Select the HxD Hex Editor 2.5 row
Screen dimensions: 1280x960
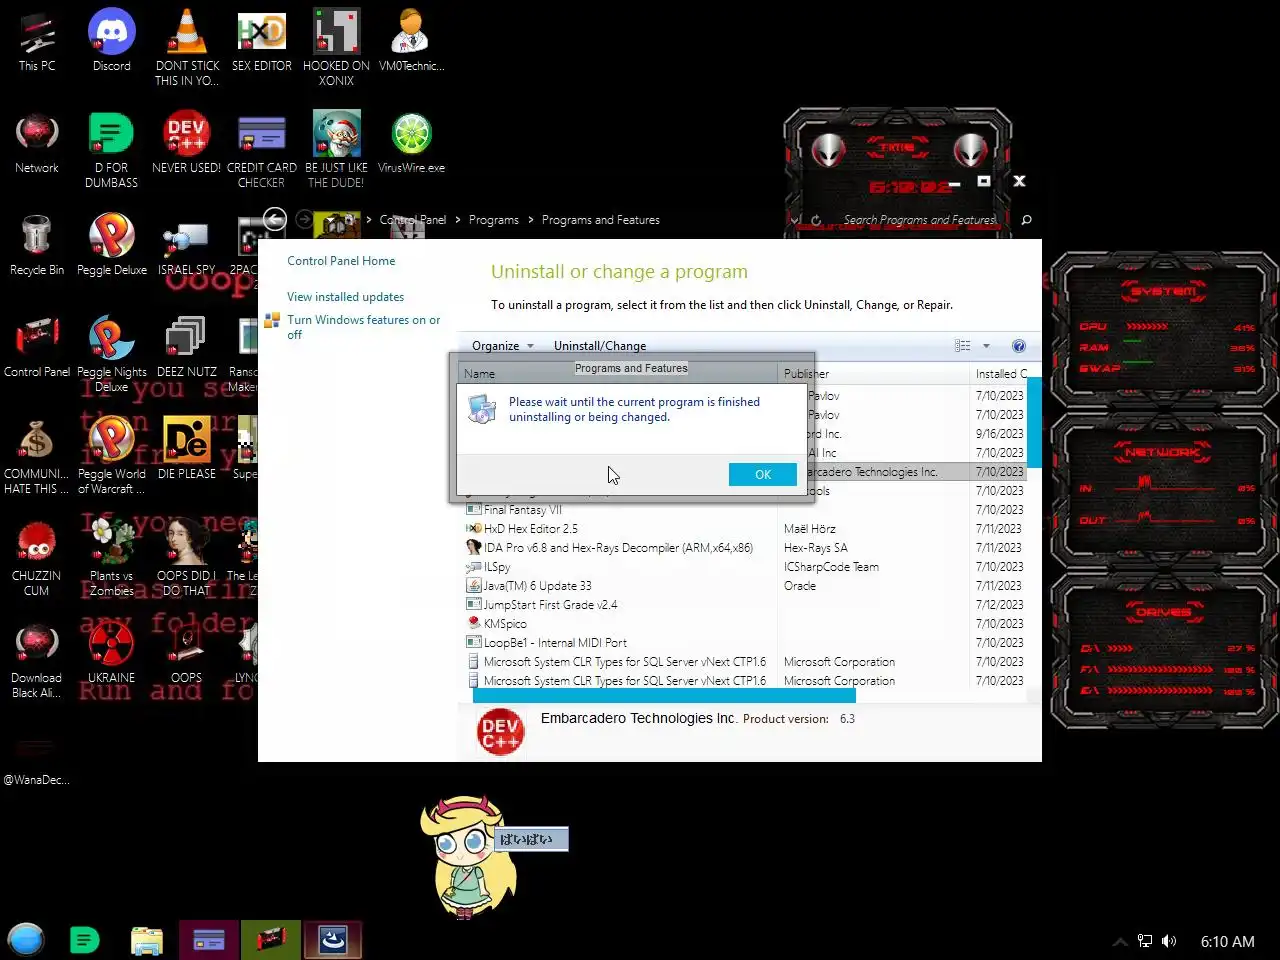tap(746, 529)
